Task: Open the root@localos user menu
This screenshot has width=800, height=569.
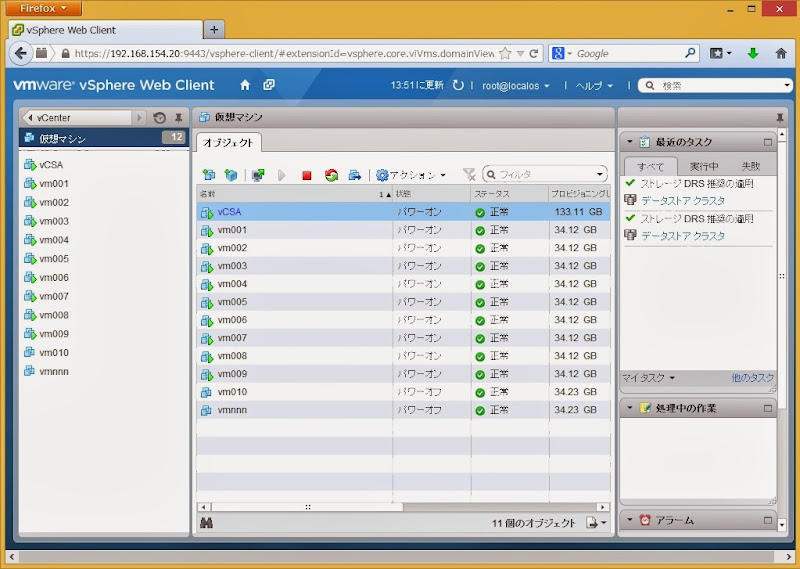Action: click(x=516, y=86)
